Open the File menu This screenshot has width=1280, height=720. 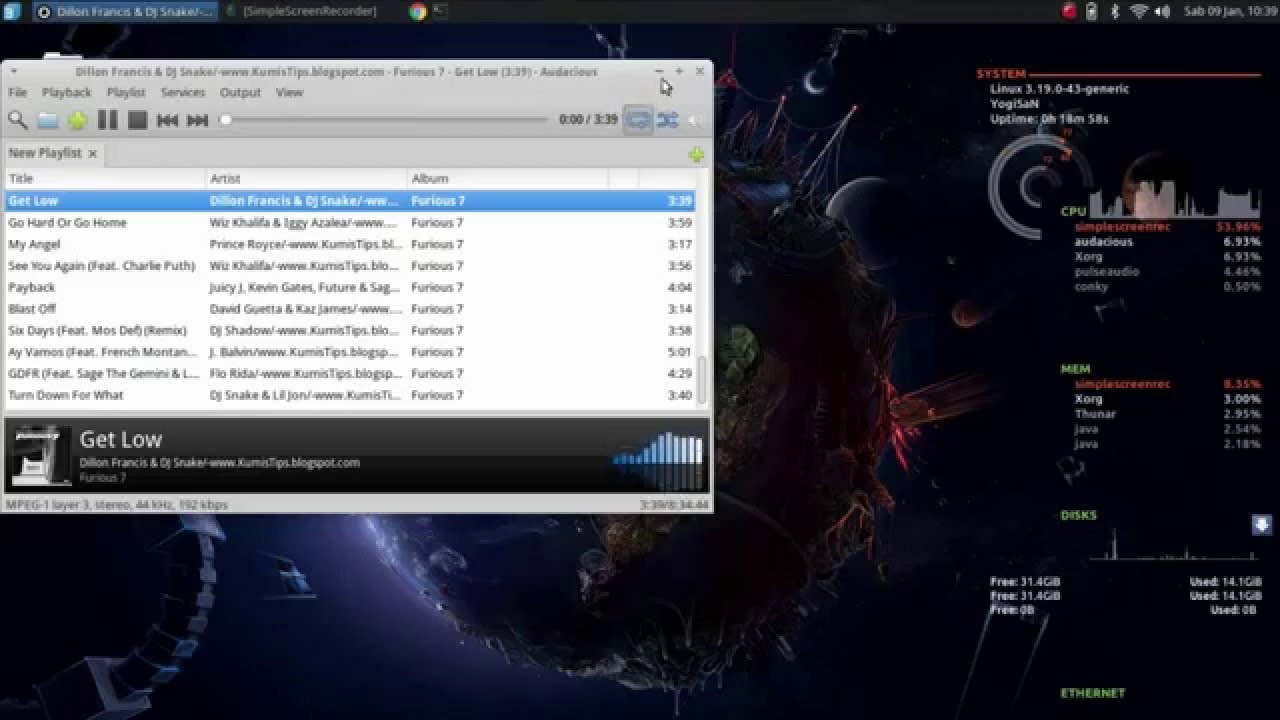(x=17, y=92)
